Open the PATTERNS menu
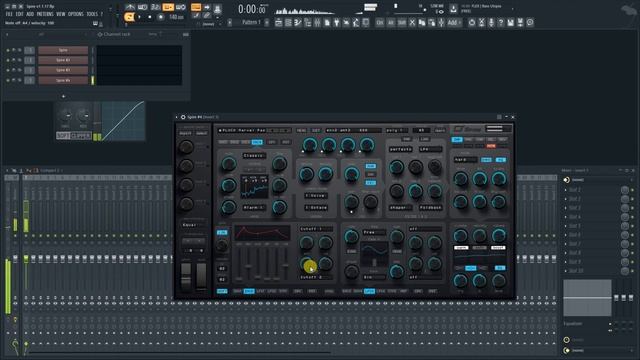Viewport: 640px width, 360px height. (x=45, y=14)
